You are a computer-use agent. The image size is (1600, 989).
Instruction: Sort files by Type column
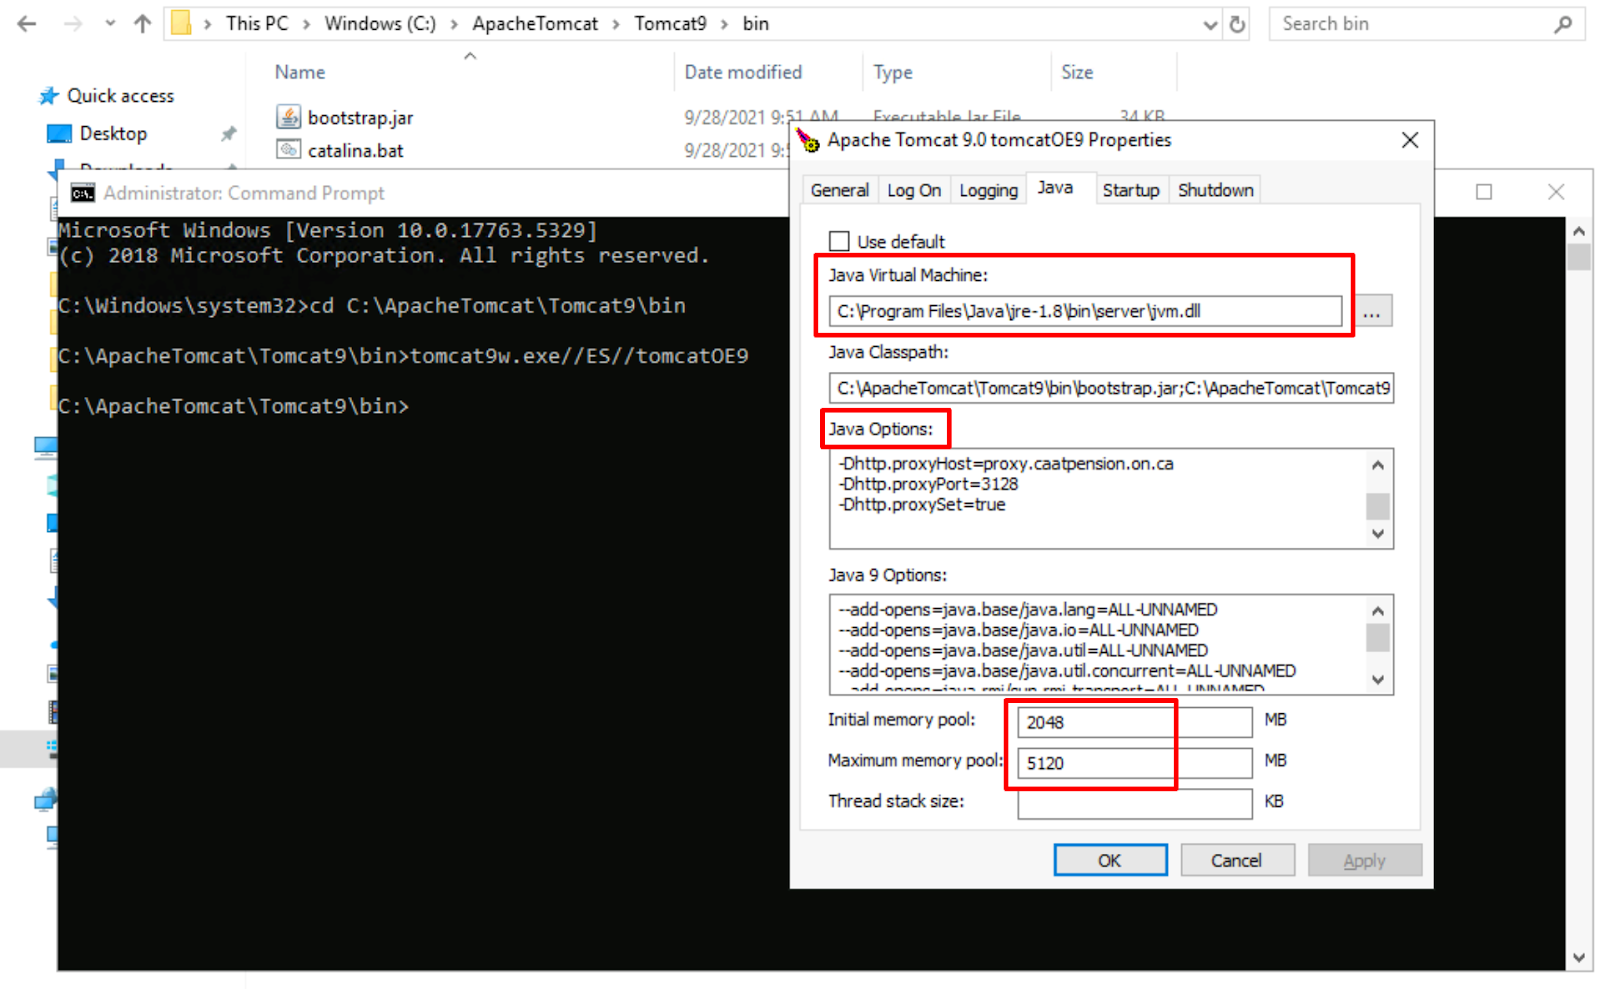tap(892, 72)
